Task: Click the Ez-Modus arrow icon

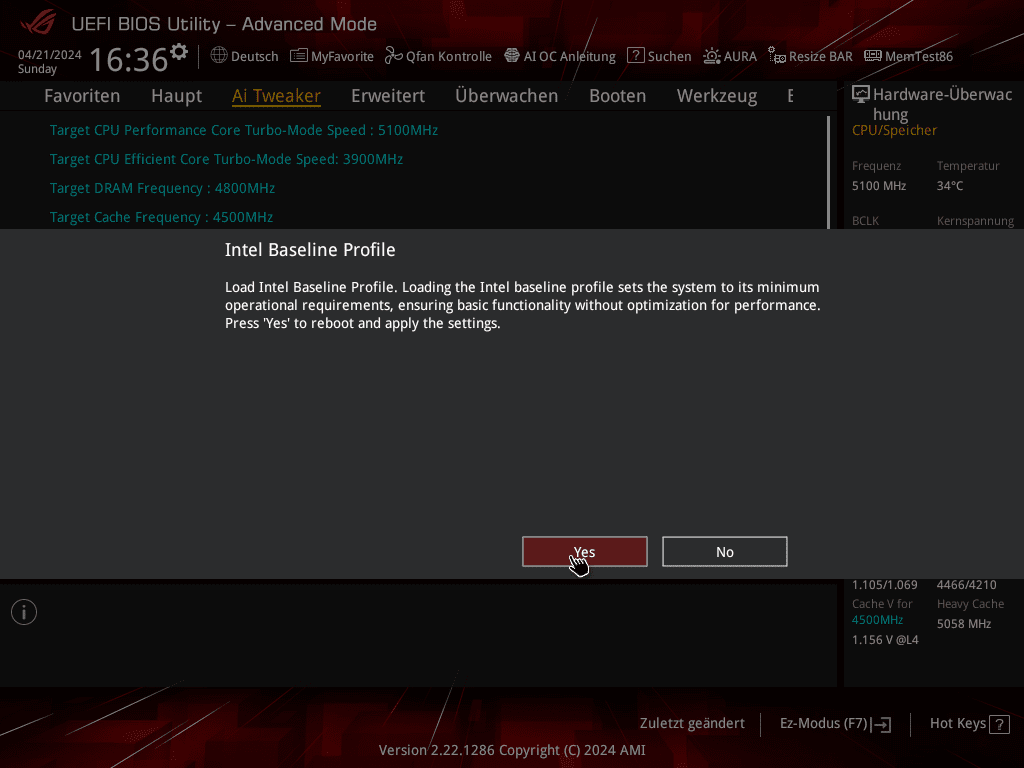Action: click(x=881, y=724)
